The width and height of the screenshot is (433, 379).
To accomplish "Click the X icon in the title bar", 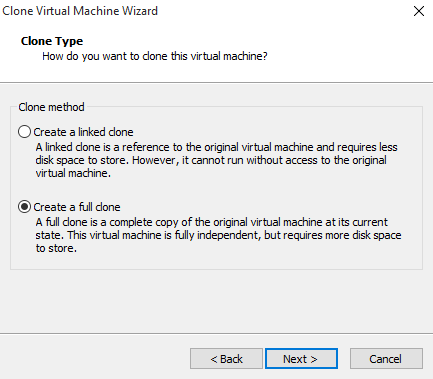I will tap(419, 11).
